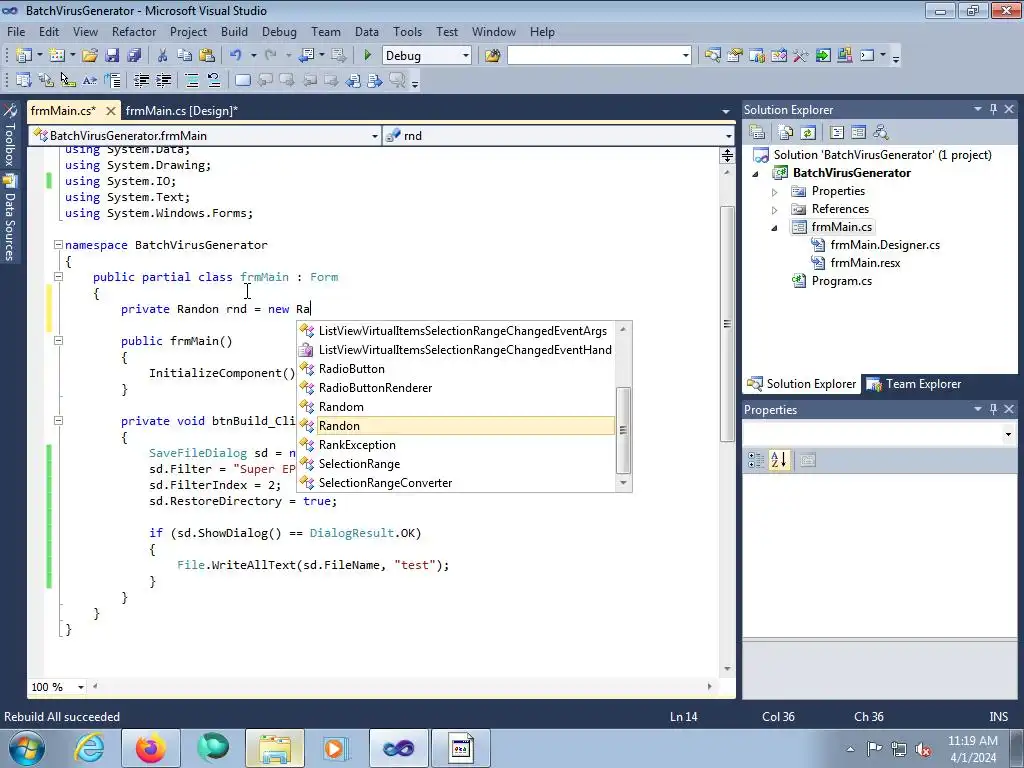Open Properties Window from toolbar icon
The width and height of the screenshot is (1024, 768).
coord(735,56)
